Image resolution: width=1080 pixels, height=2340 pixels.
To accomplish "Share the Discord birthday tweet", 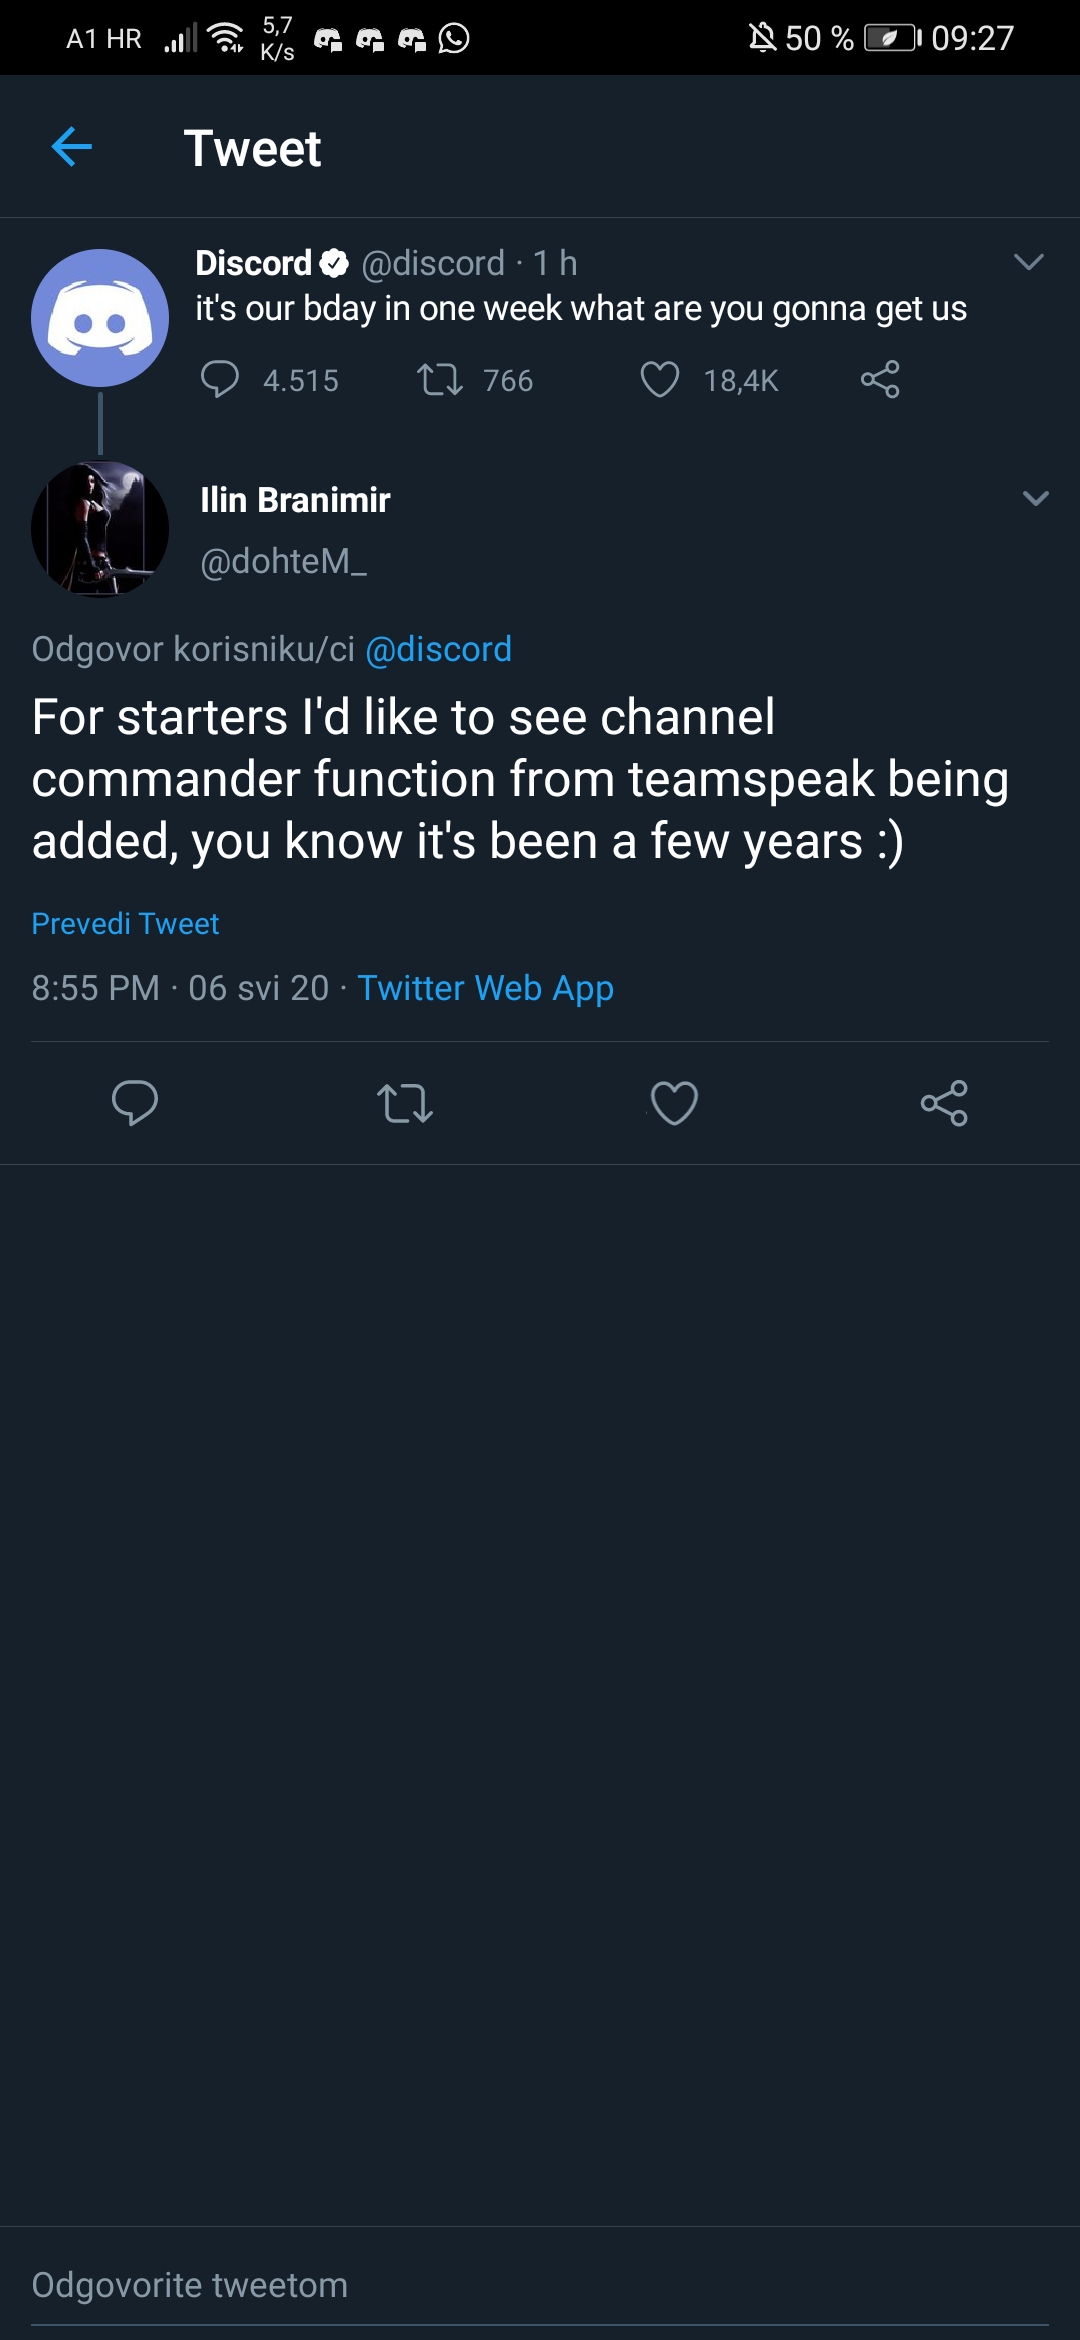I will tap(880, 380).
